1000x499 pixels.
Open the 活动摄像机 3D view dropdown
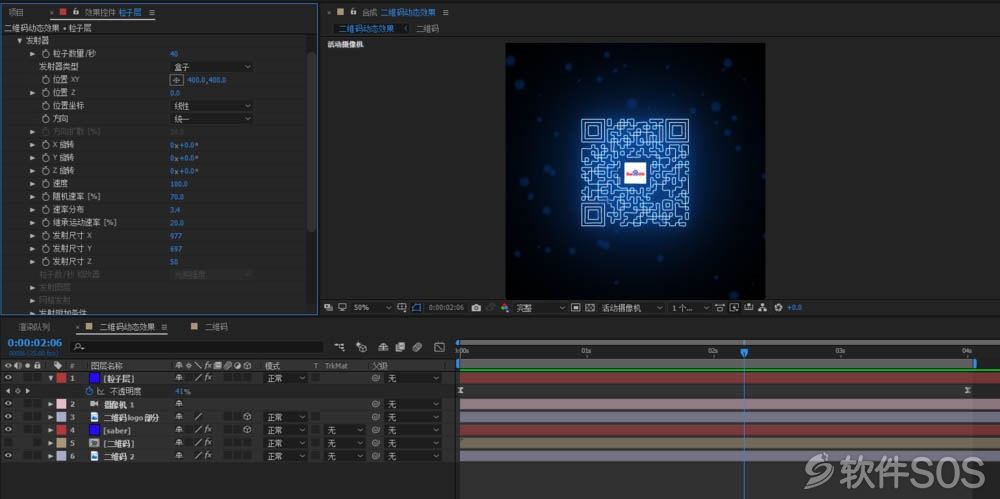click(631, 308)
